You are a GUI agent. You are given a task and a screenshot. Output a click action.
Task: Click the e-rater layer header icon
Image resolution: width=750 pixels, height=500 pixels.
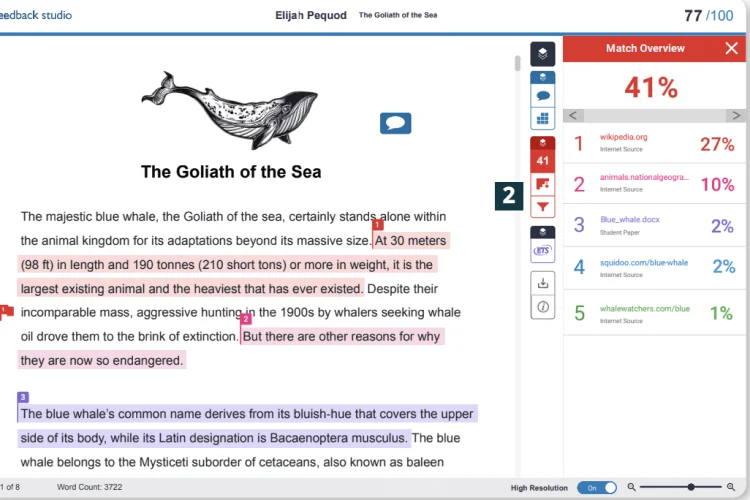click(542, 232)
